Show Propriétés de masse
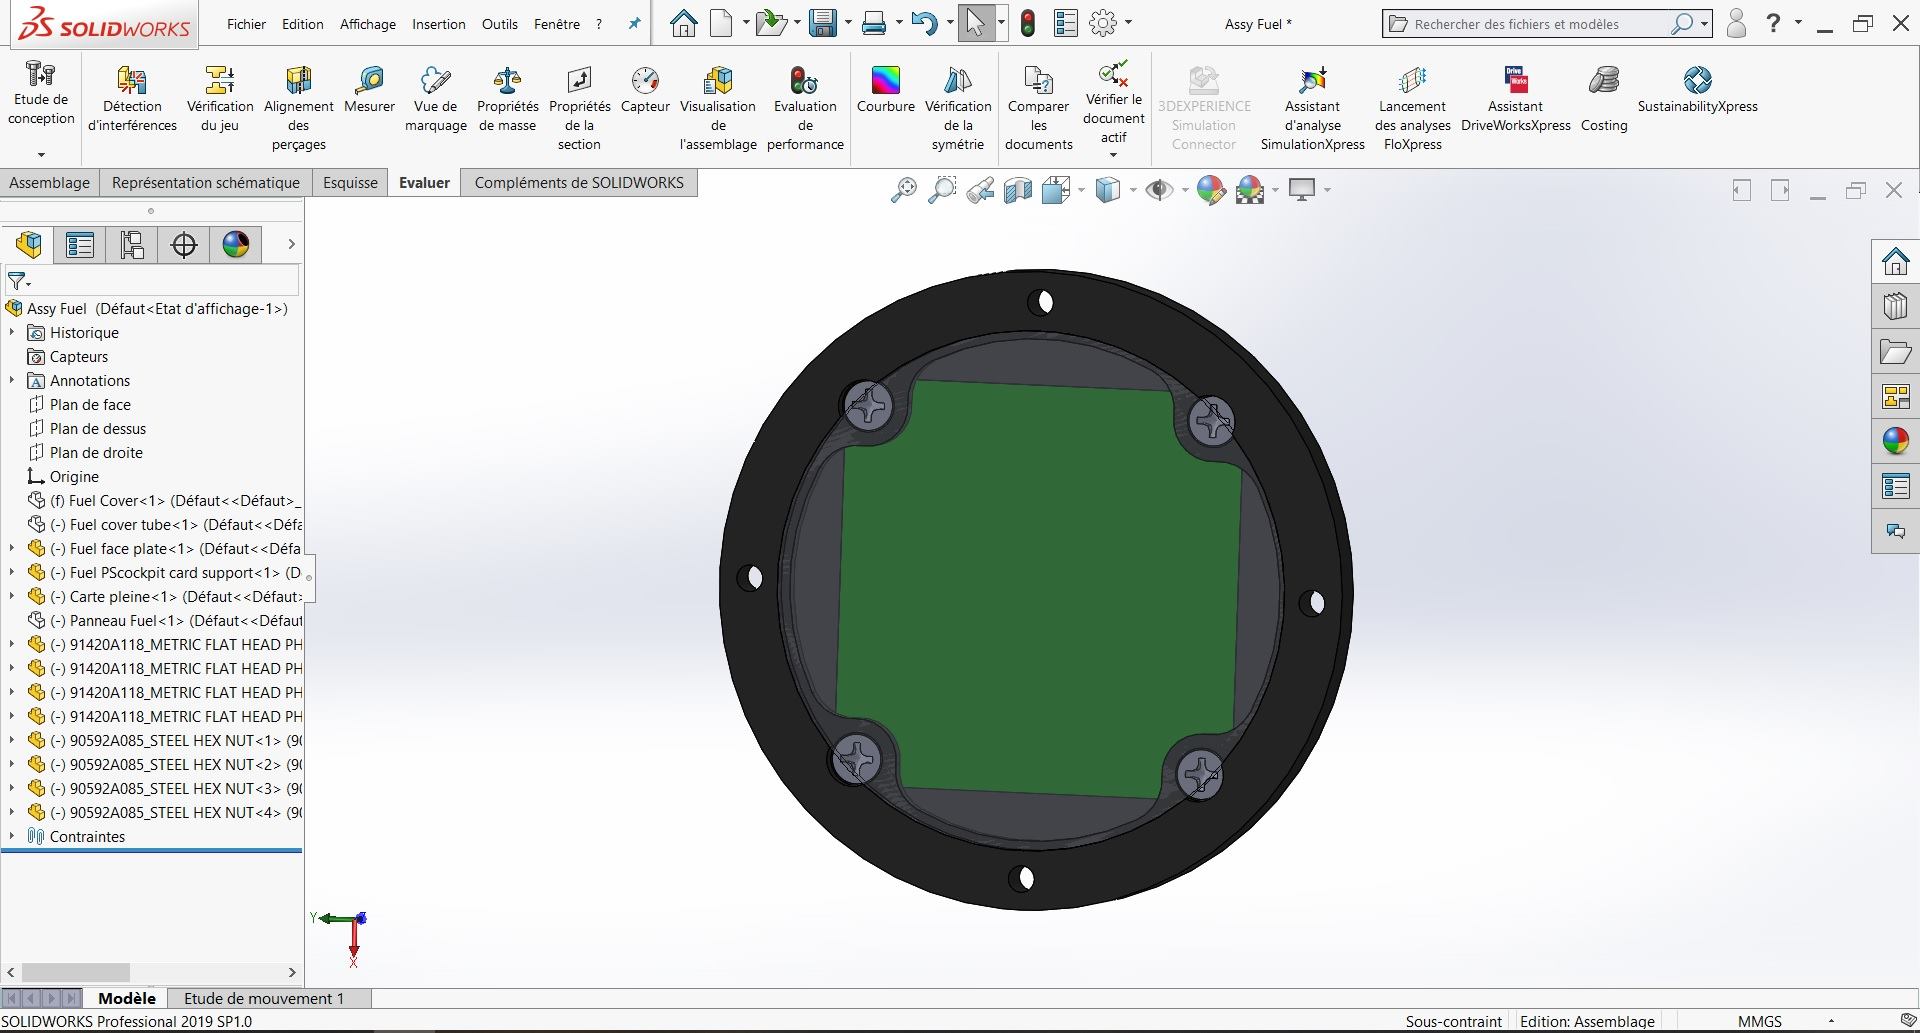 click(507, 98)
